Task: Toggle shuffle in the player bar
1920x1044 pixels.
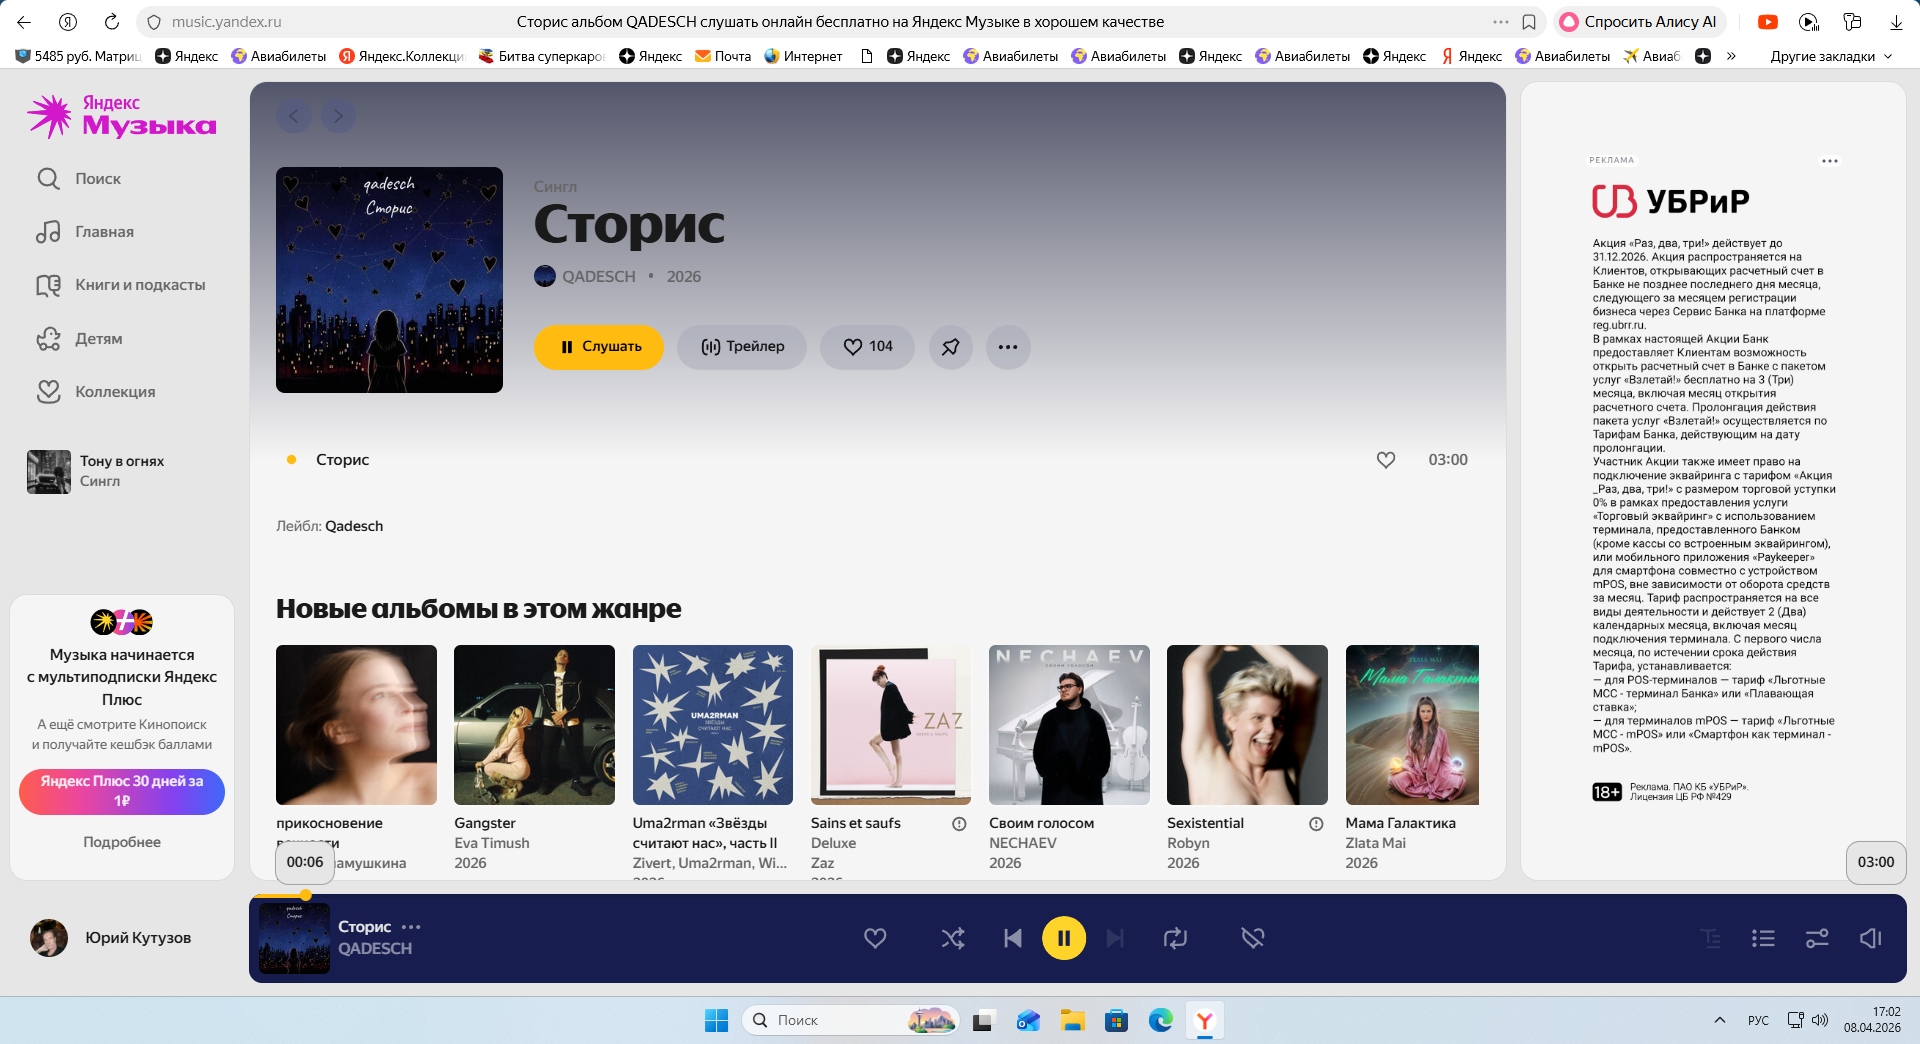Action: click(x=953, y=938)
